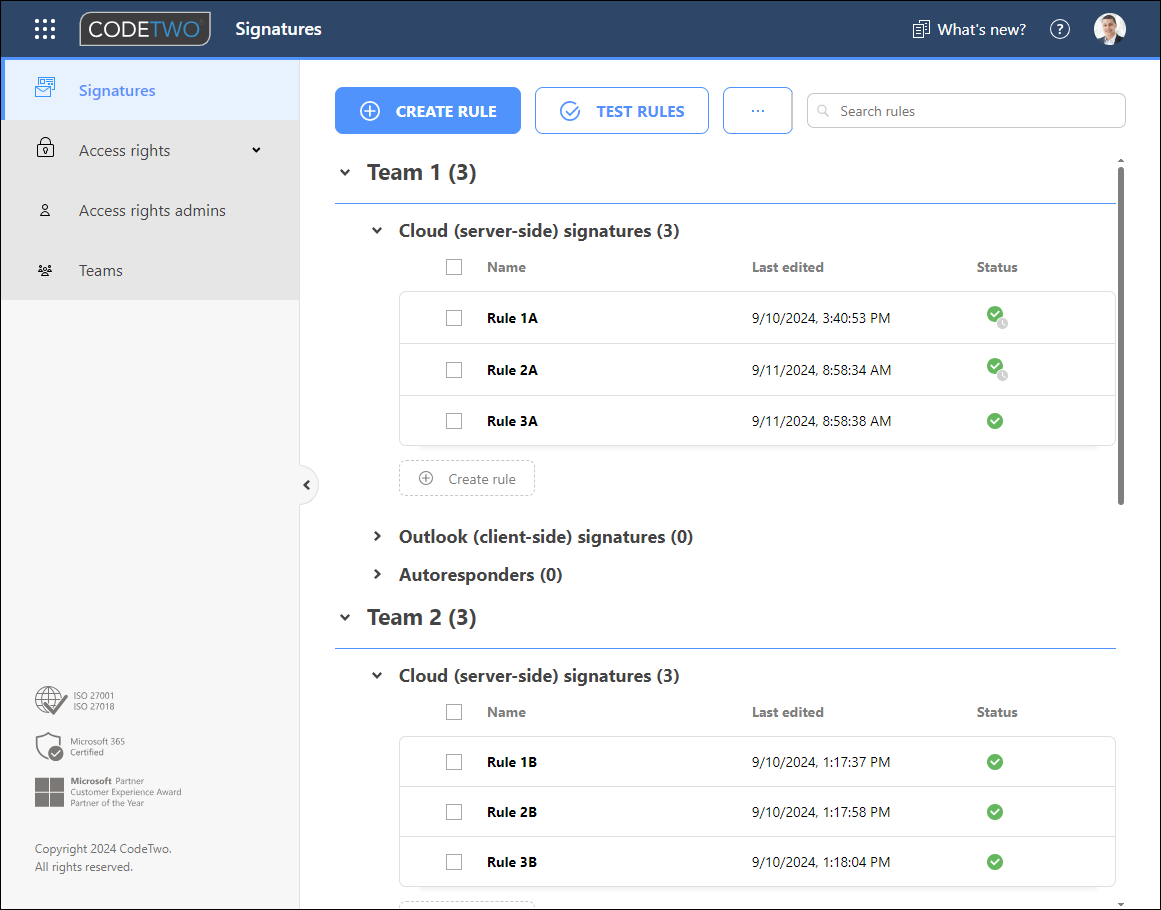Screen dimensions: 1161x910
Task: Expand Outlook (client-side) signatures section
Action: pos(378,536)
